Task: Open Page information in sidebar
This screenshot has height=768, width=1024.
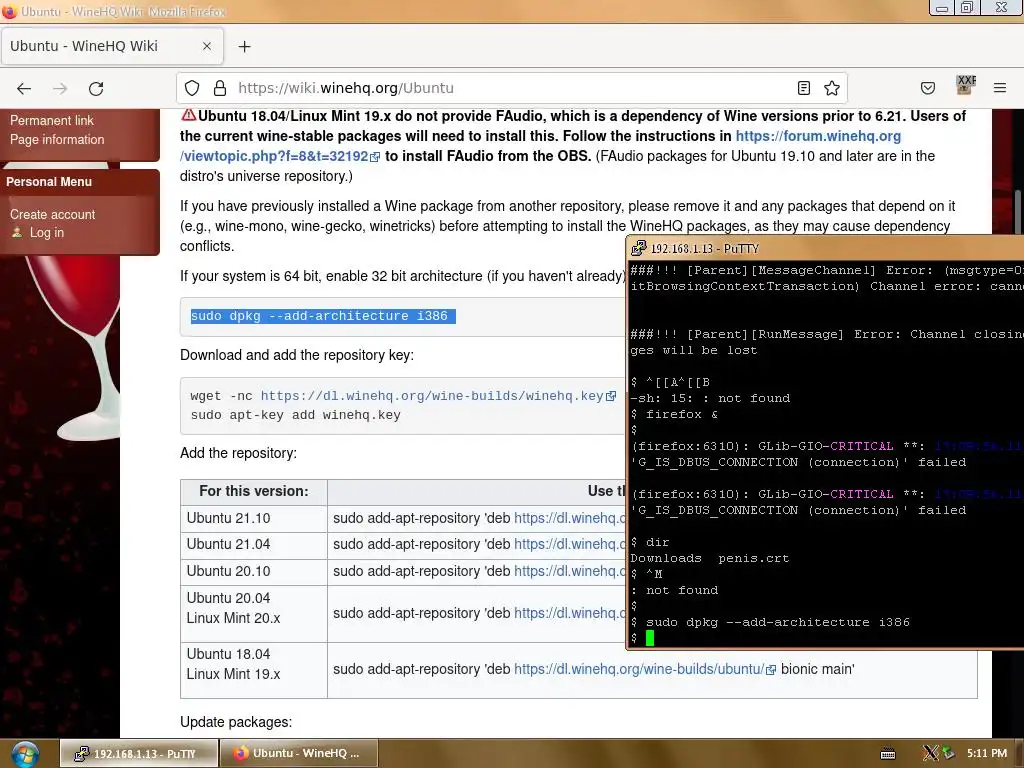Action: tap(57, 139)
